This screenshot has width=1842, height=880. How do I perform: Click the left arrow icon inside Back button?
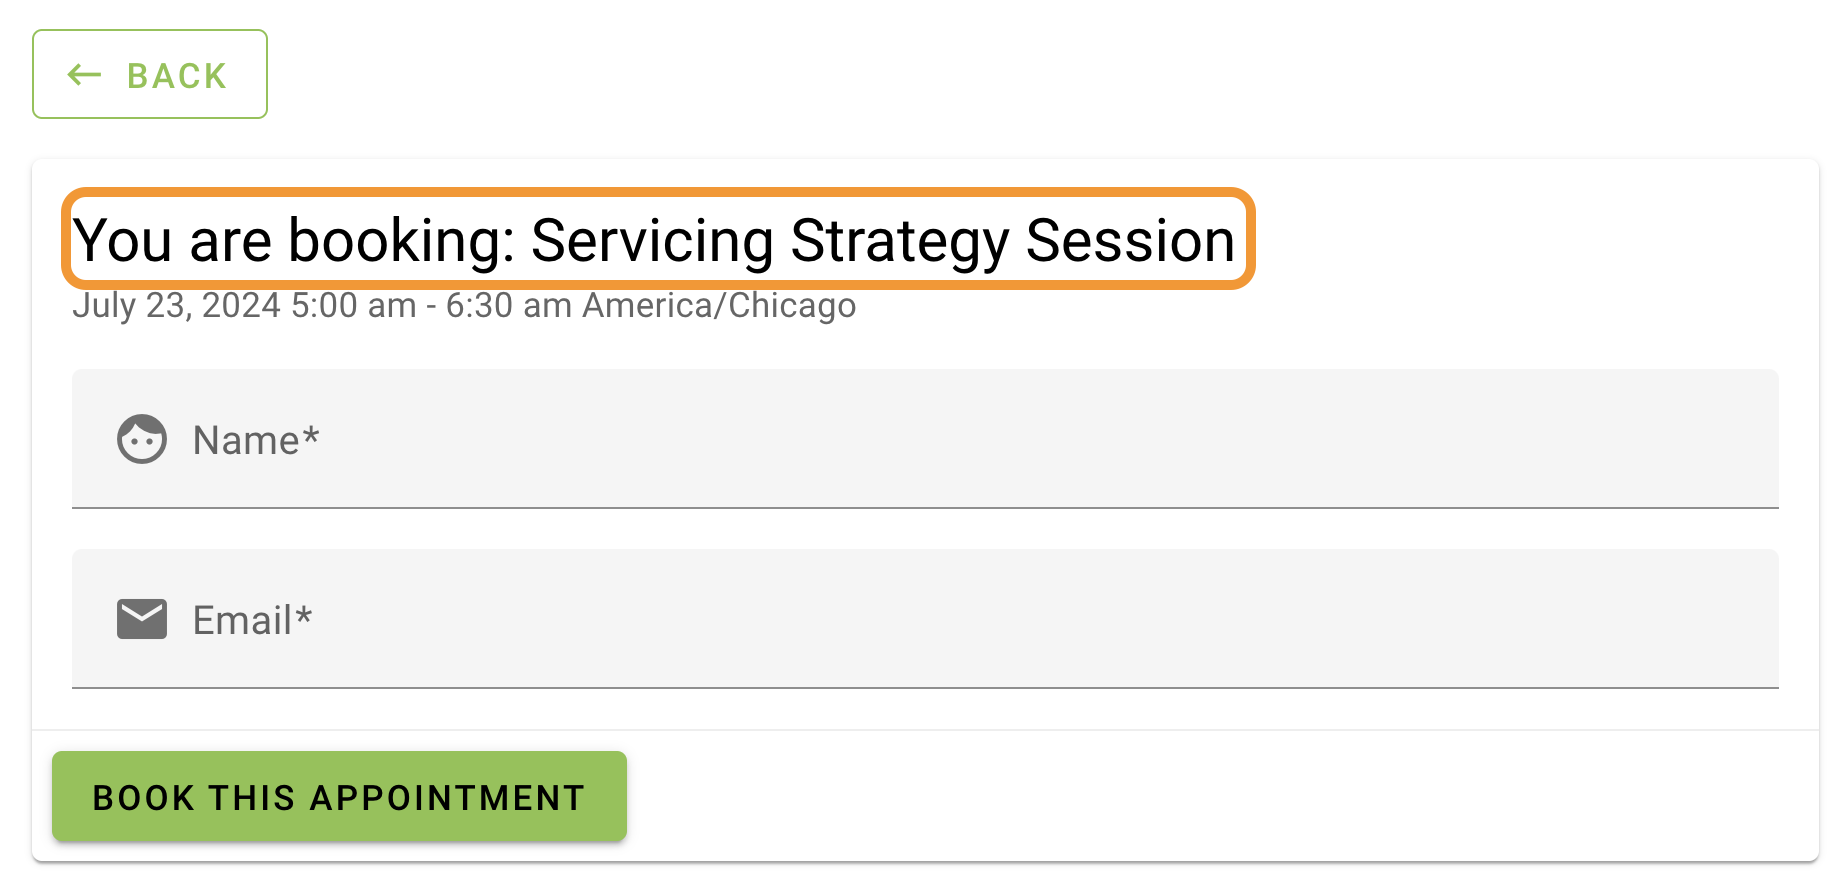[x=85, y=74]
